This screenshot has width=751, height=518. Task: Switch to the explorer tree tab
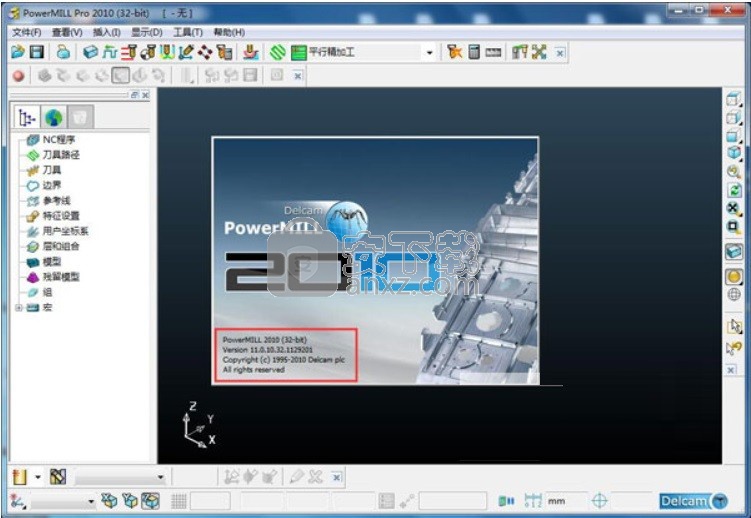point(27,117)
